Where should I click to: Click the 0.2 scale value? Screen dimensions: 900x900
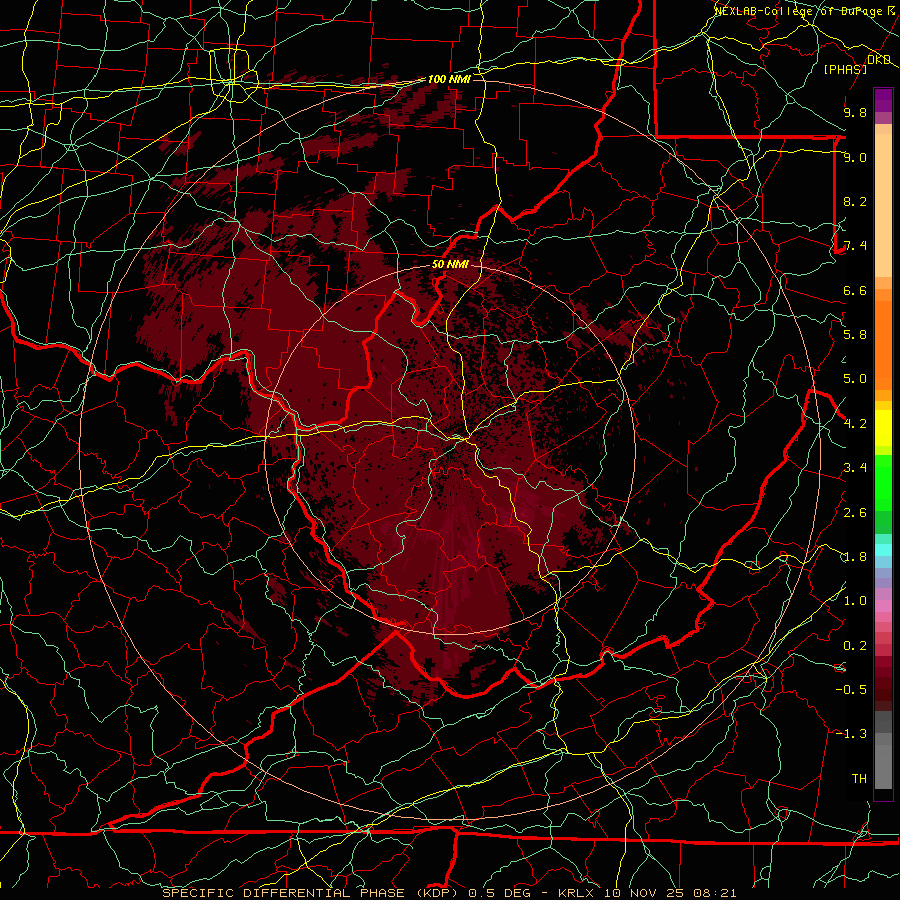[855, 646]
